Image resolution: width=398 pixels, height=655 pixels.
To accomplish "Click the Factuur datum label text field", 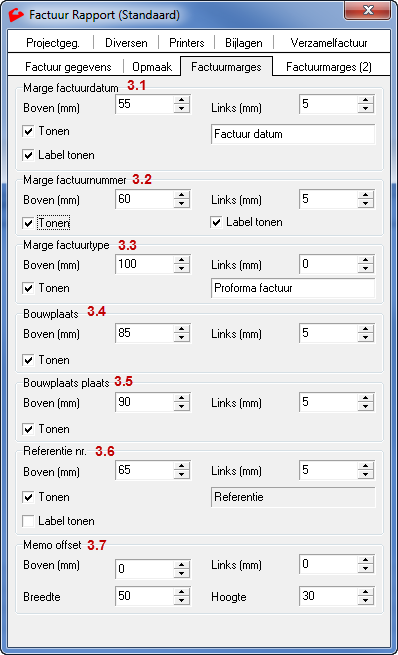I will tap(293, 134).
